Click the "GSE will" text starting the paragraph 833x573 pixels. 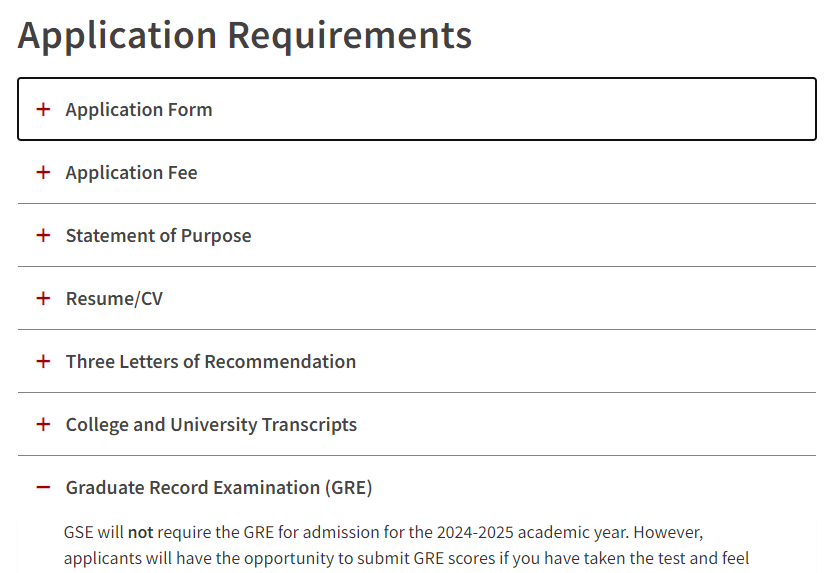[x=94, y=532]
